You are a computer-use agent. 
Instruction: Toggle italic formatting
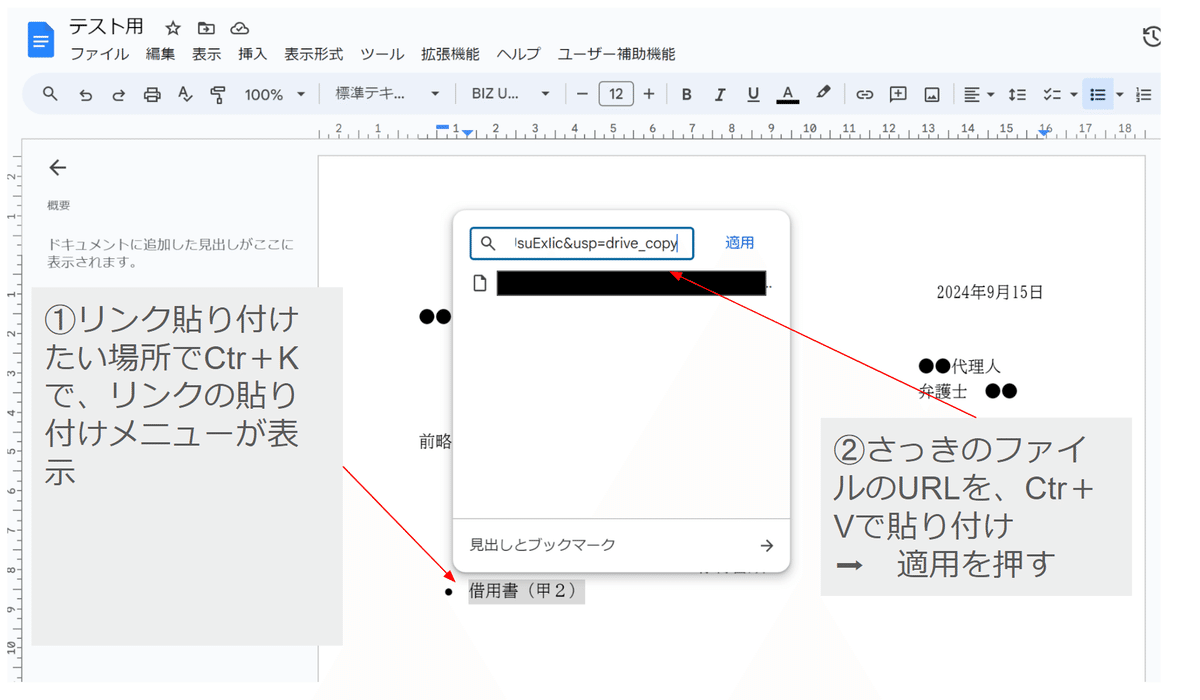pos(719,94)
